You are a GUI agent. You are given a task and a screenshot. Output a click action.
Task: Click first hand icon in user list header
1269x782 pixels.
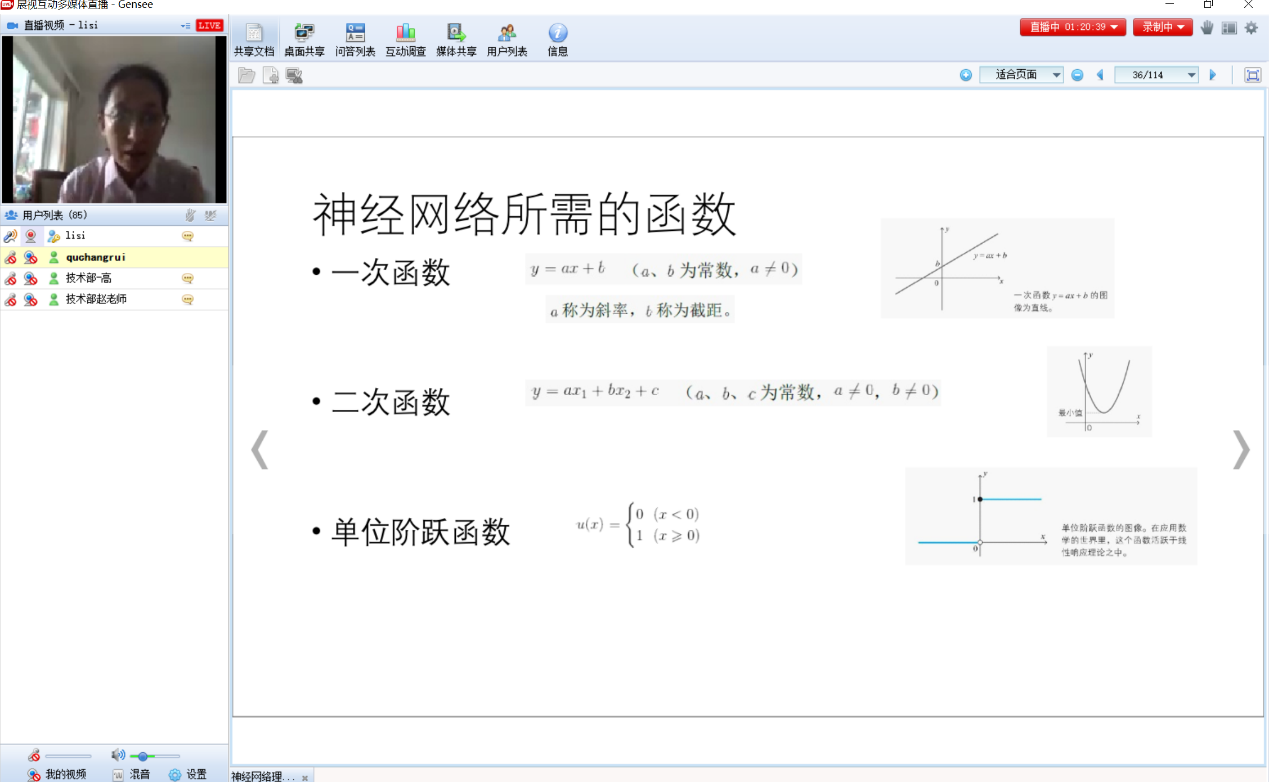tap(190, 215)
